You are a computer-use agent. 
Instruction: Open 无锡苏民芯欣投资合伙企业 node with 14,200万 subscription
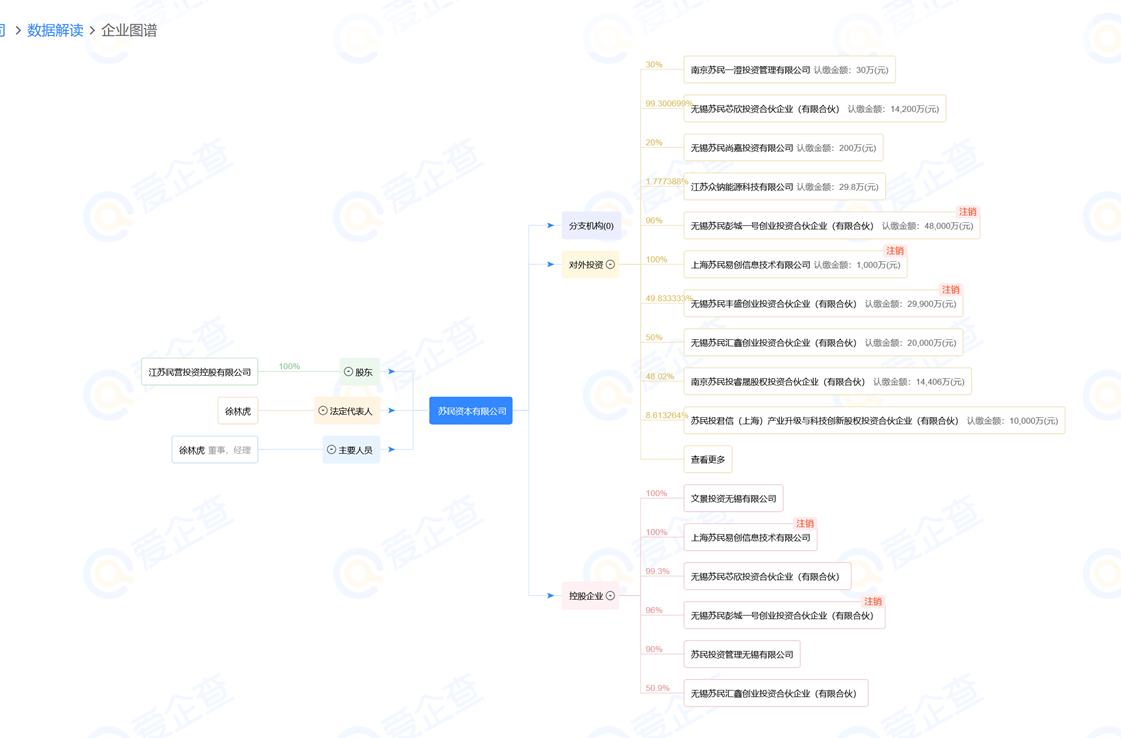[x=814, y=109]
